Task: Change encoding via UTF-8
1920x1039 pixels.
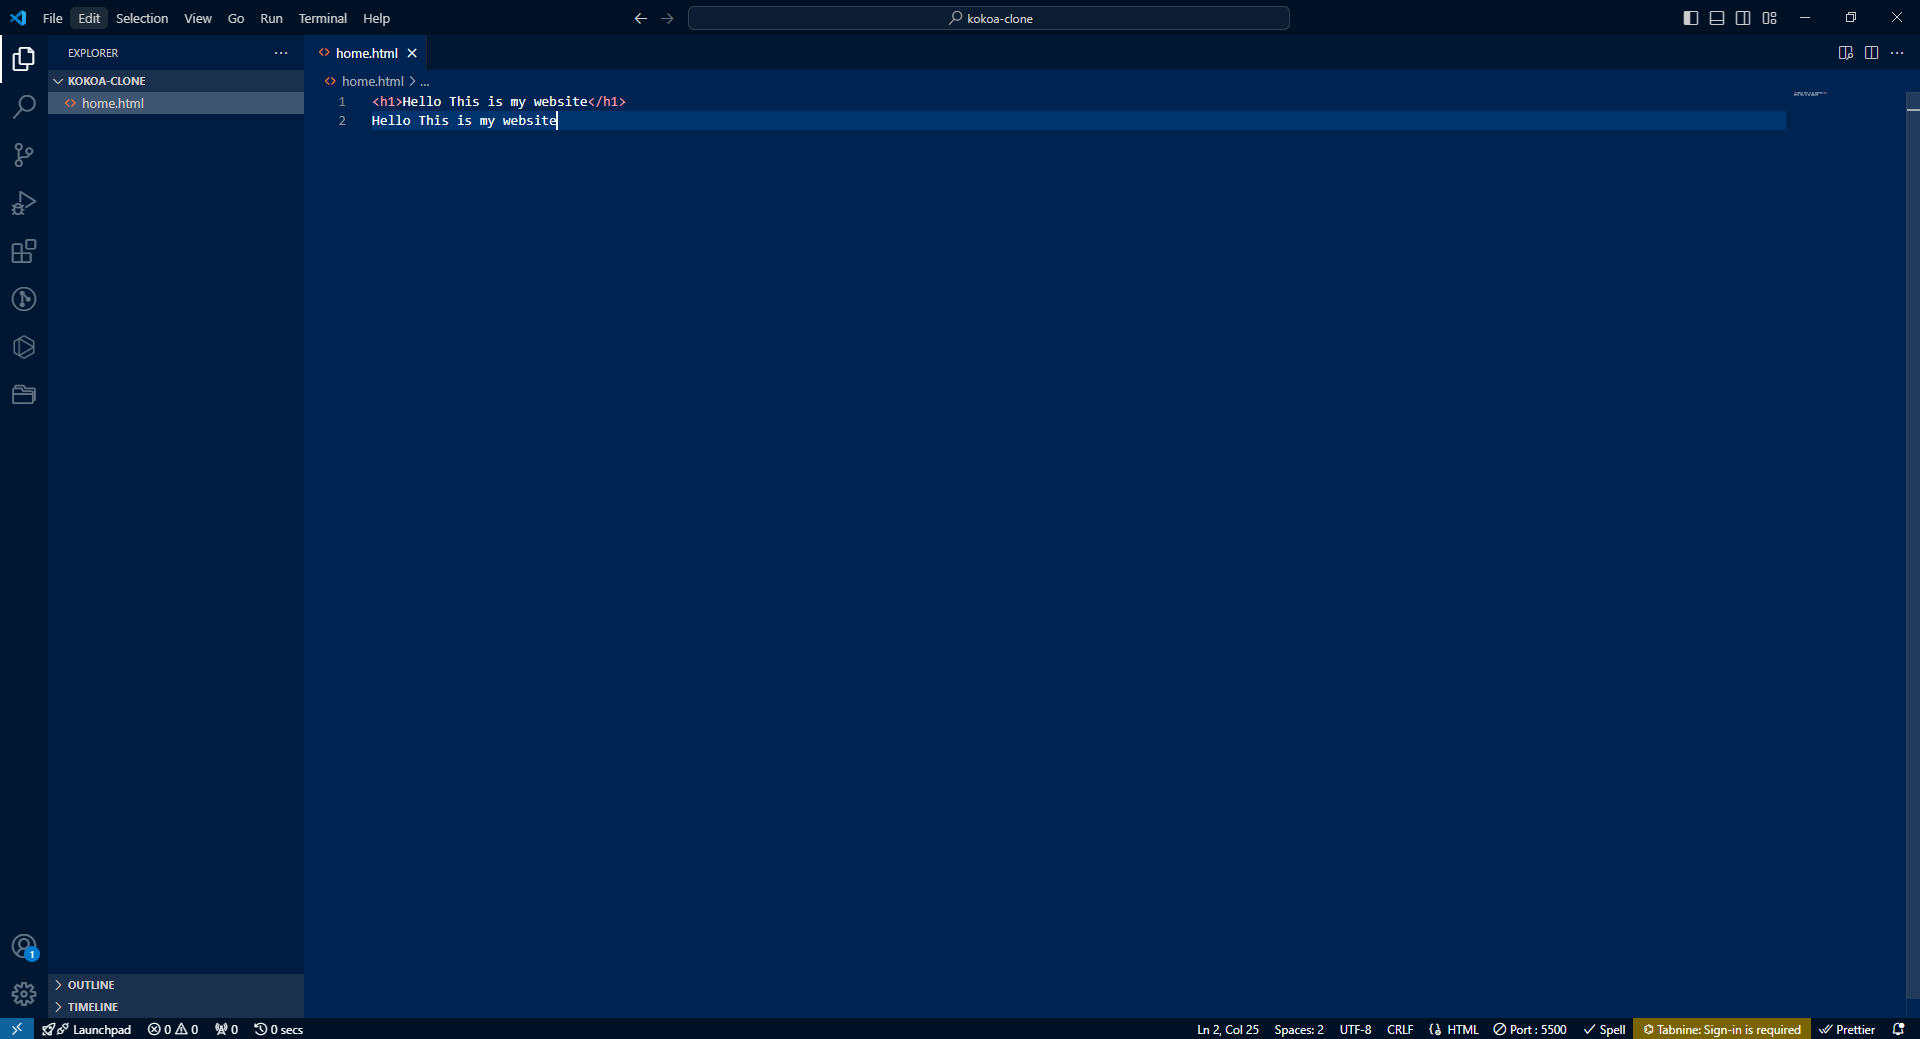Action: 1355,1029
